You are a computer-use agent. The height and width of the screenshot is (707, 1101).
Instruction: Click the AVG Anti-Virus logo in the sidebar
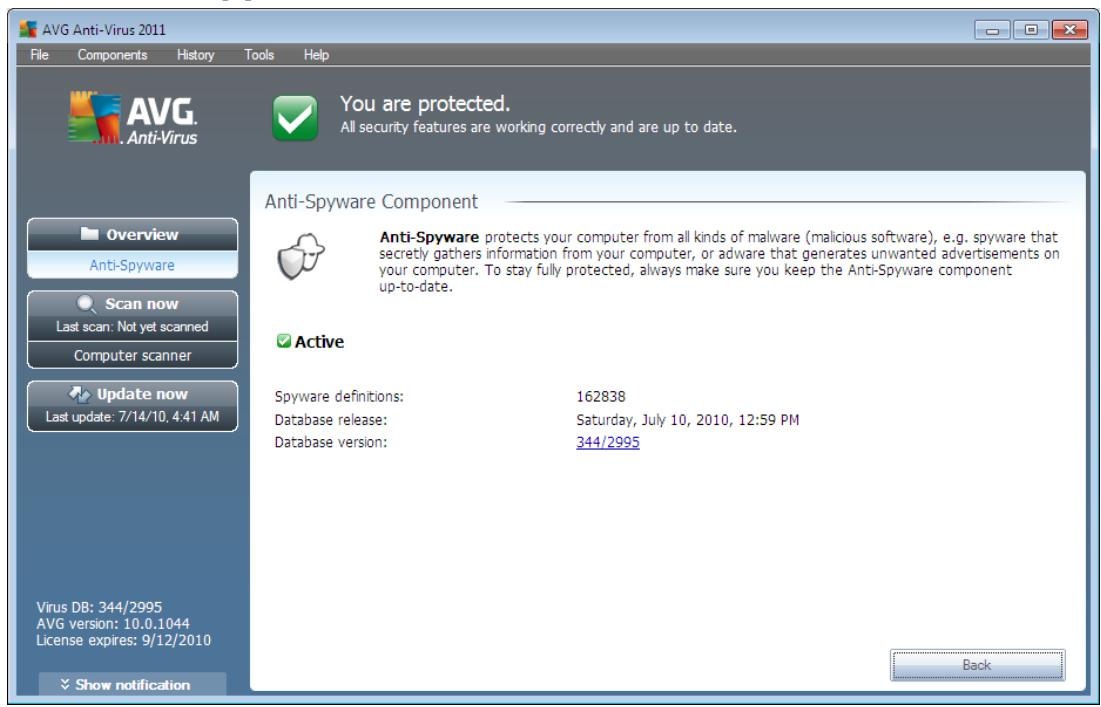[133, 119]
